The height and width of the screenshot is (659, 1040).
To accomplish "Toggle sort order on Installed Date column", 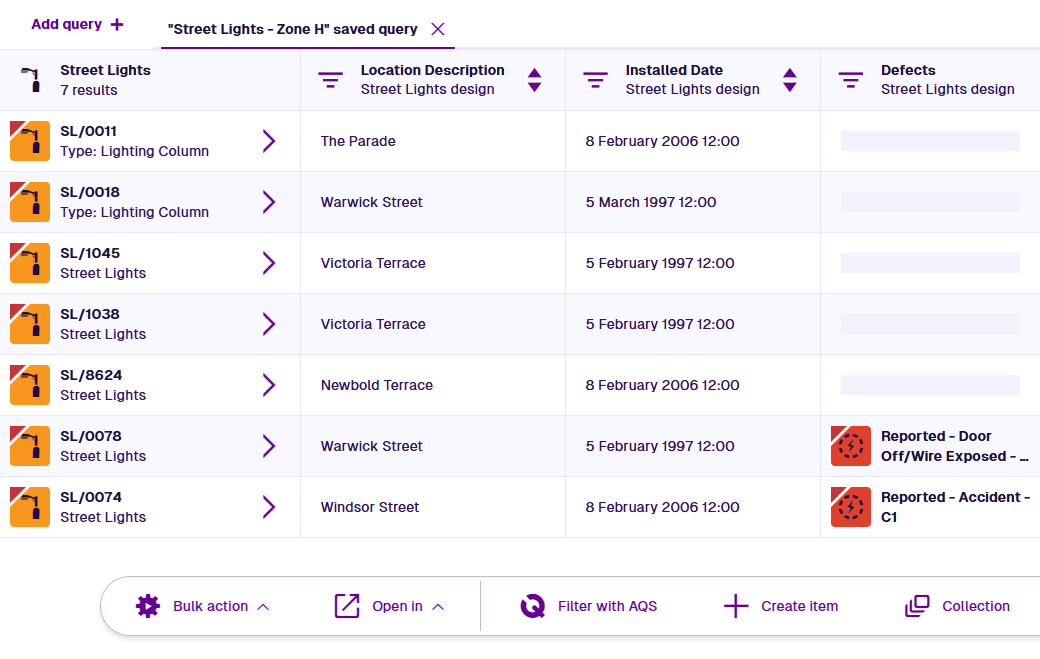I will [x=790, y=80].
